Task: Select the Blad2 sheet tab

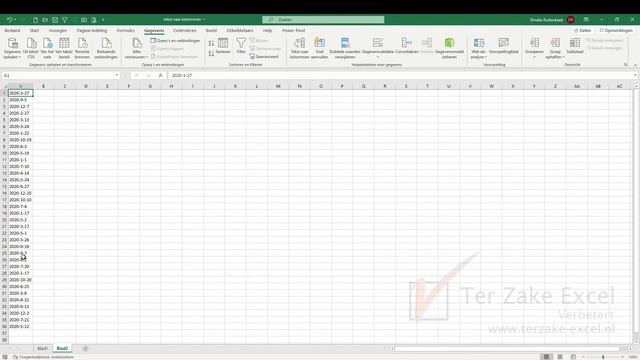Action: 62,349
